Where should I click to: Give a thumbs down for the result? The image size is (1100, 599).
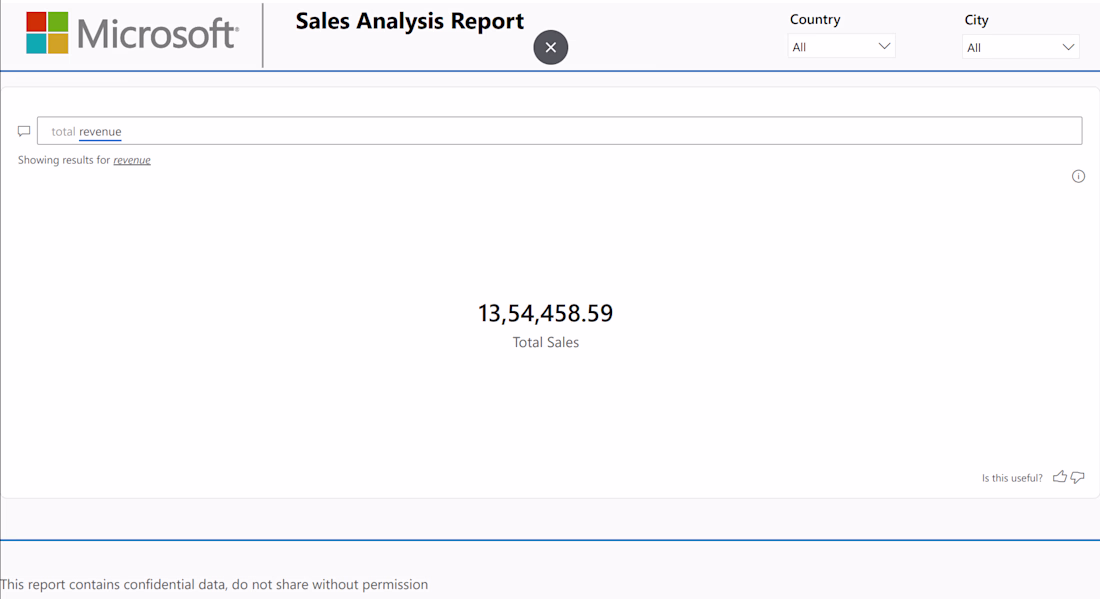coord(1078,478)
